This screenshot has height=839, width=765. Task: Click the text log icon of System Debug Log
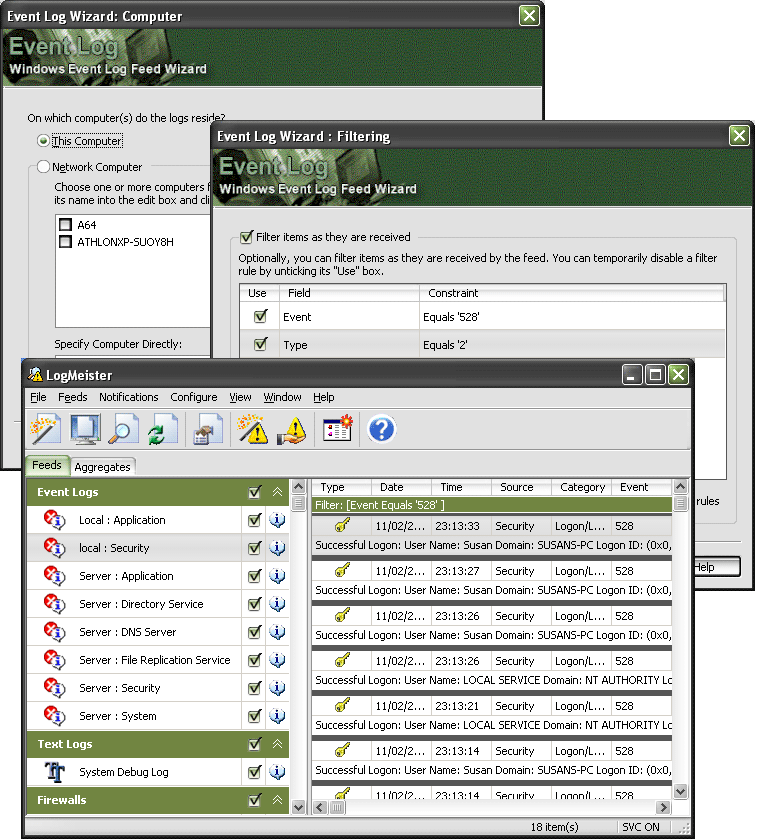(55, 772)
